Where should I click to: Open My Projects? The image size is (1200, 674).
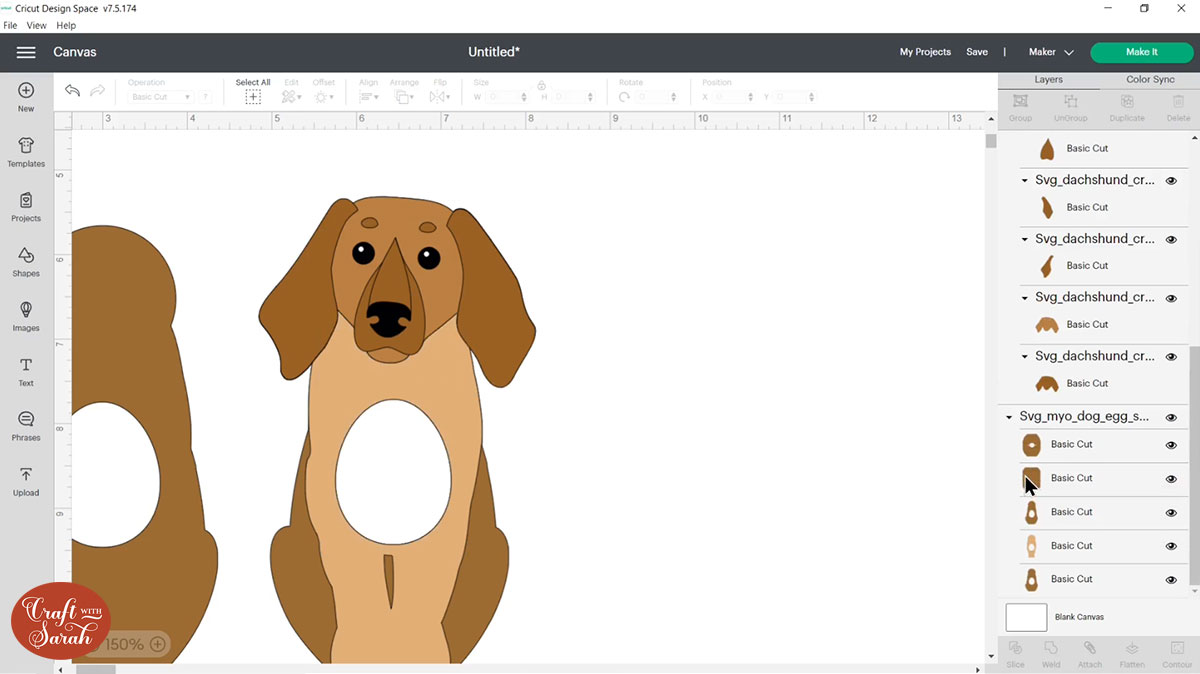pyautogui.click(x=925, y=52)
